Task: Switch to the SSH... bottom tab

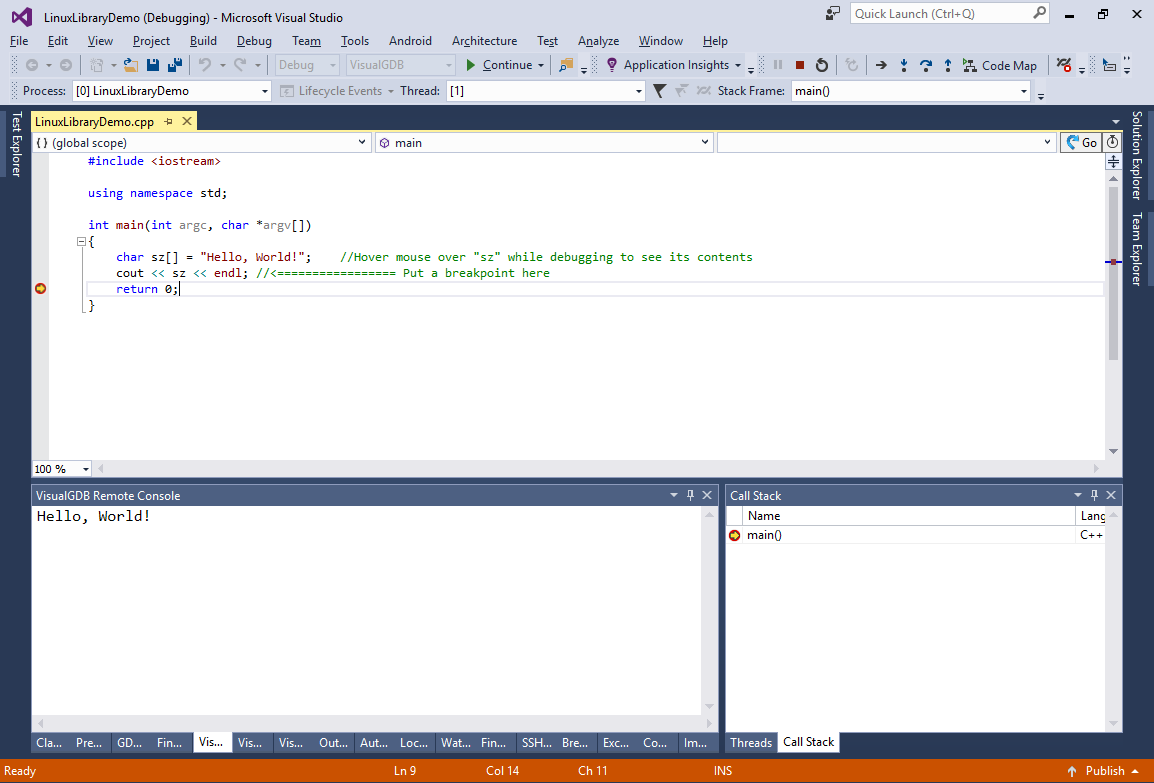Action: tap(537, 743)
